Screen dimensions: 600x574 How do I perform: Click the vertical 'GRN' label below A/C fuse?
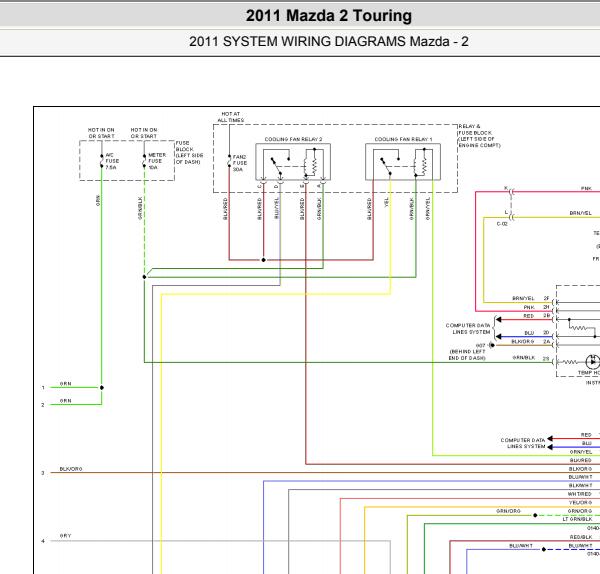click(98, 201)
